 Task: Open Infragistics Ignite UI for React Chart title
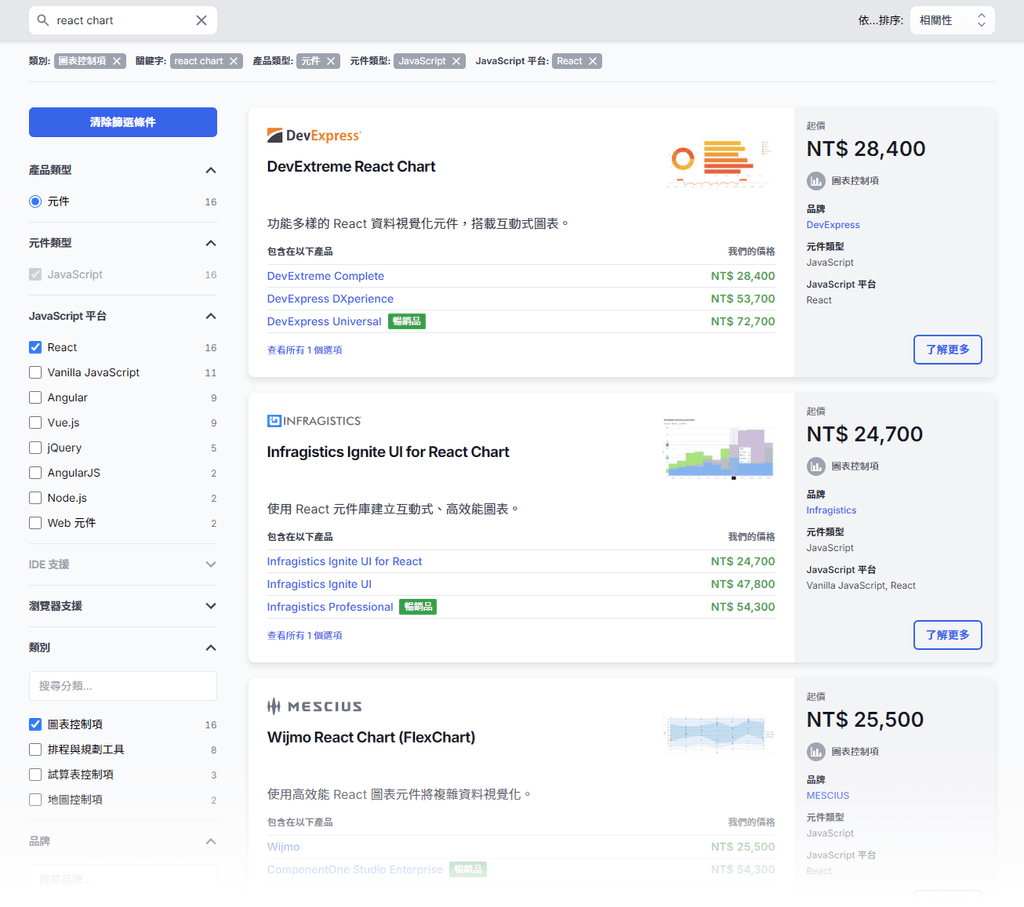(388, 452)
